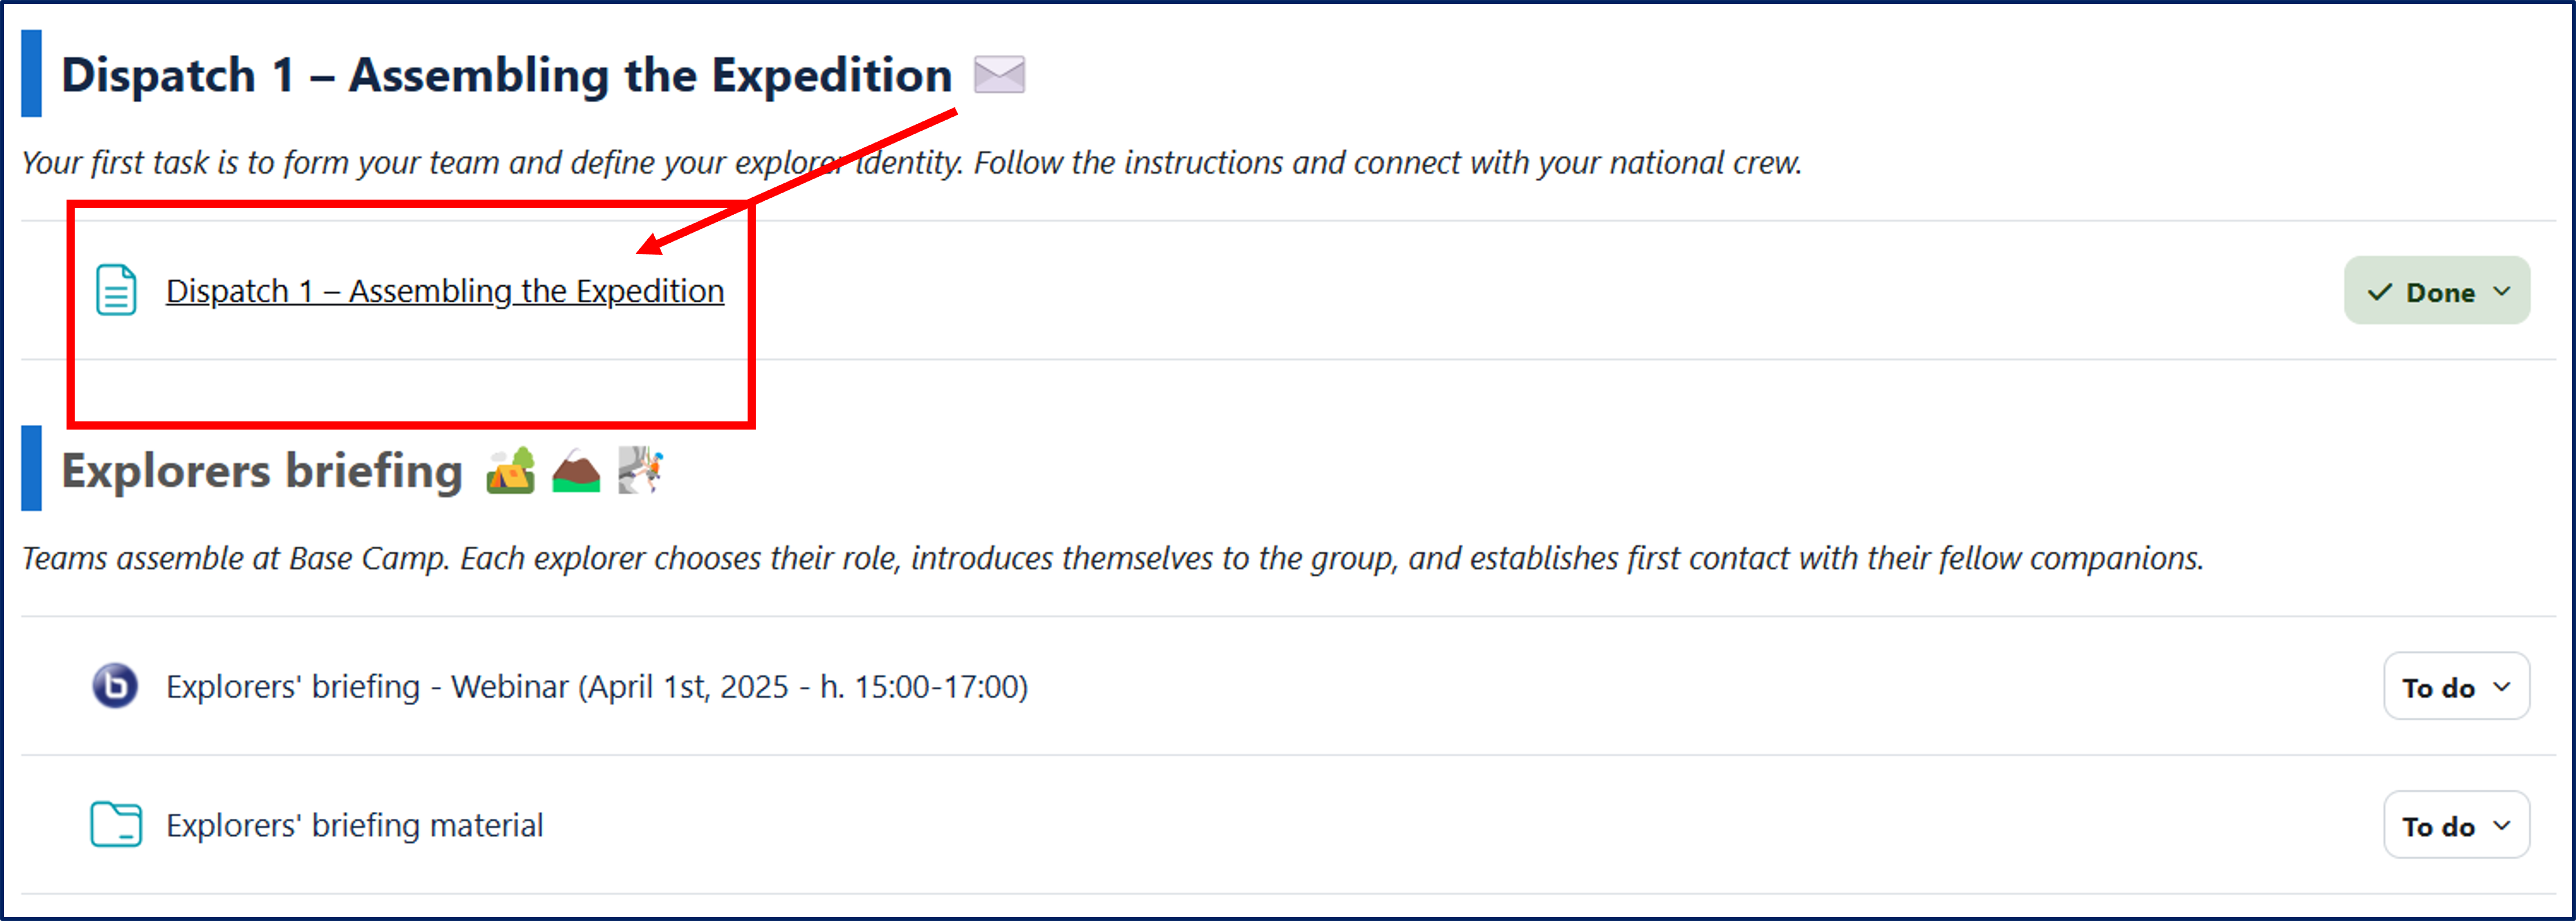Image resolution: width=2576 pixels, height=921 pixels.
Task: Expand the chevron on the Done button
Action: pyautogui.click(x=2502, y=291)
